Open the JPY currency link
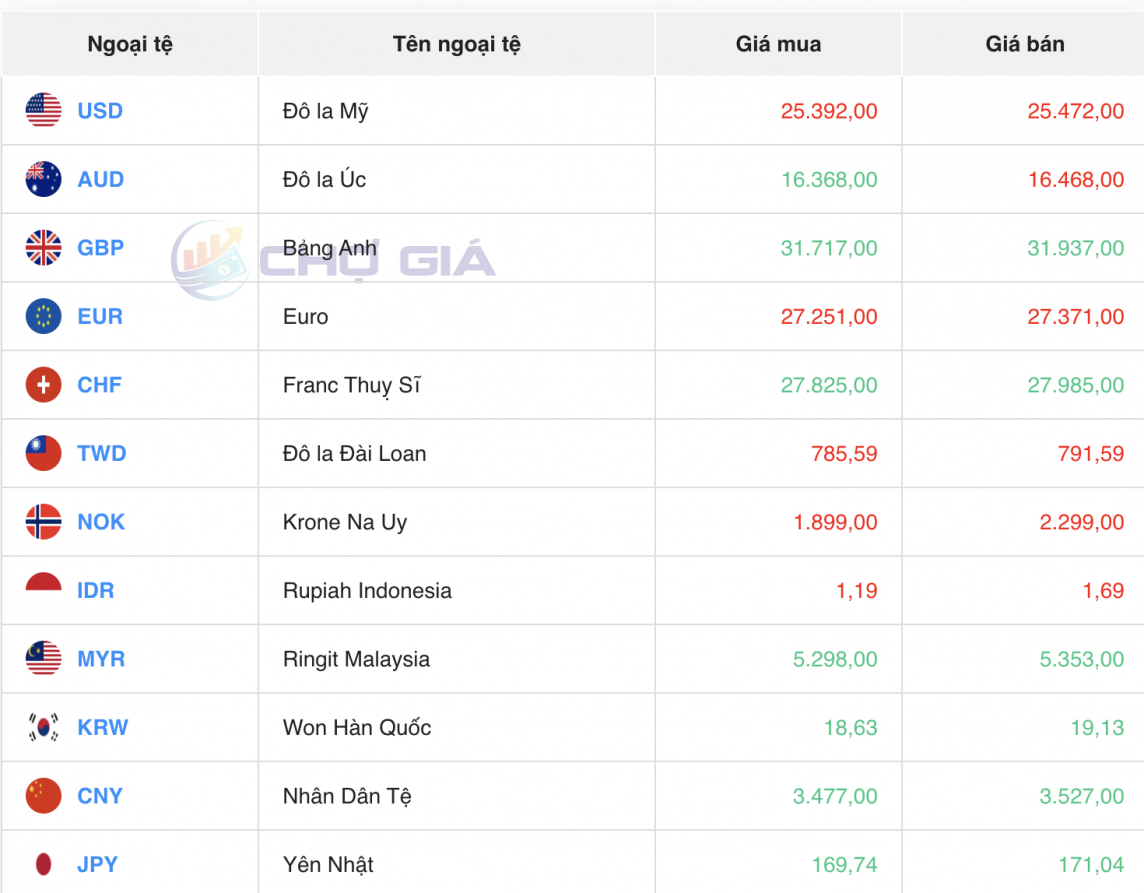Image resolution: width=1144 pixels, height=893 pixels. click(97, 865)
